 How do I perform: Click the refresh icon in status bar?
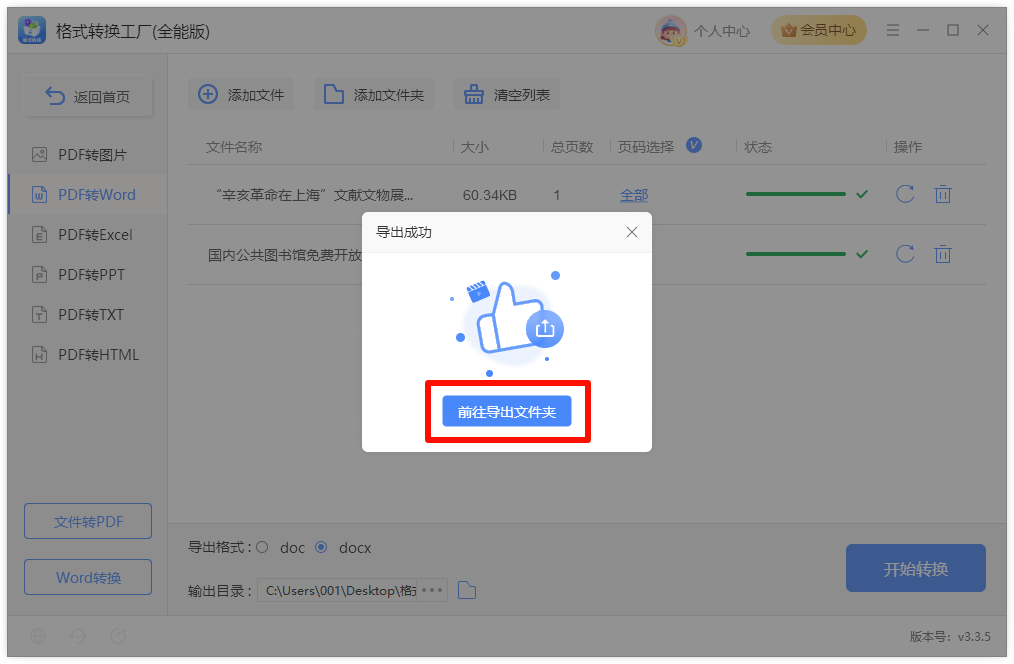118,636
